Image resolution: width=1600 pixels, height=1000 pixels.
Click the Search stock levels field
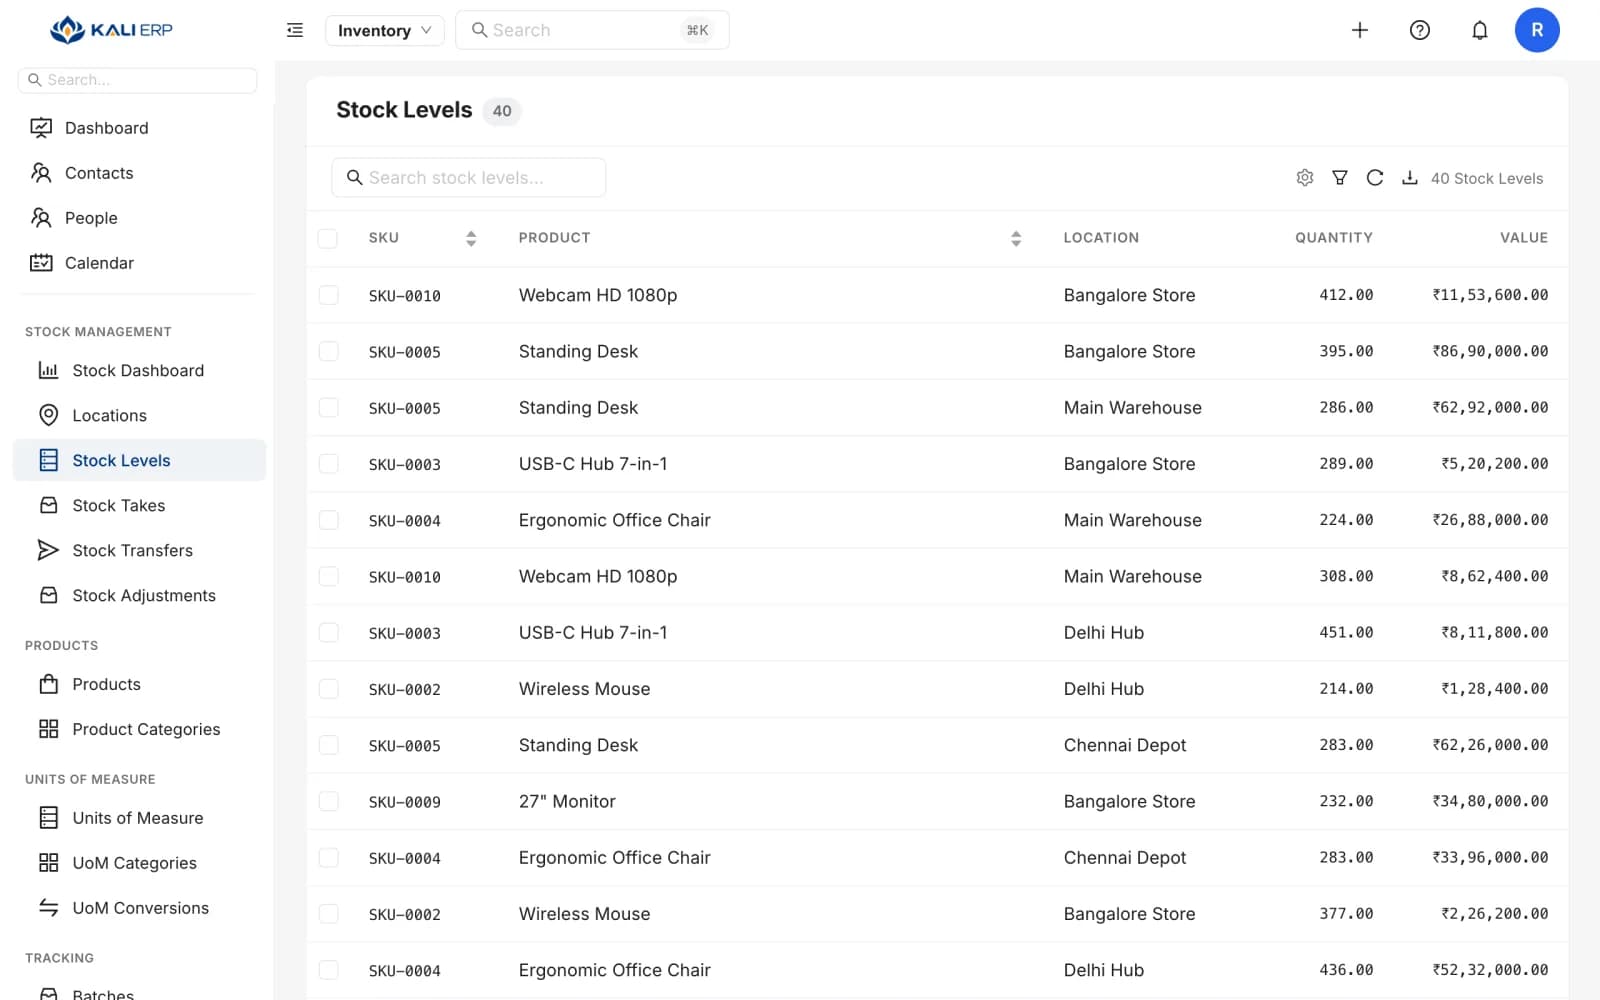pos(468,177)
